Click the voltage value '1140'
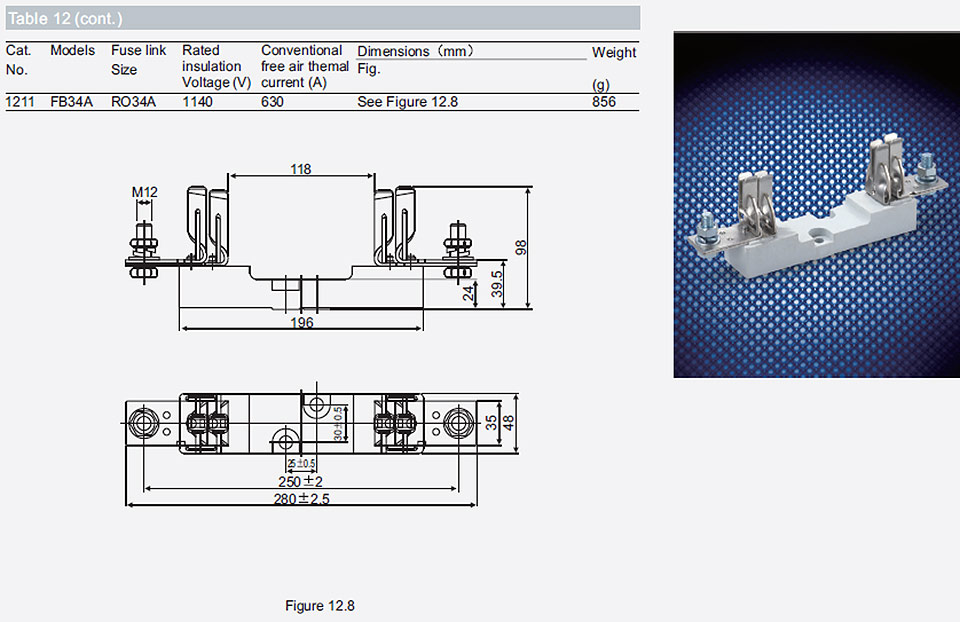The height and width of the screenshot is (622, 960). point(197,102)
